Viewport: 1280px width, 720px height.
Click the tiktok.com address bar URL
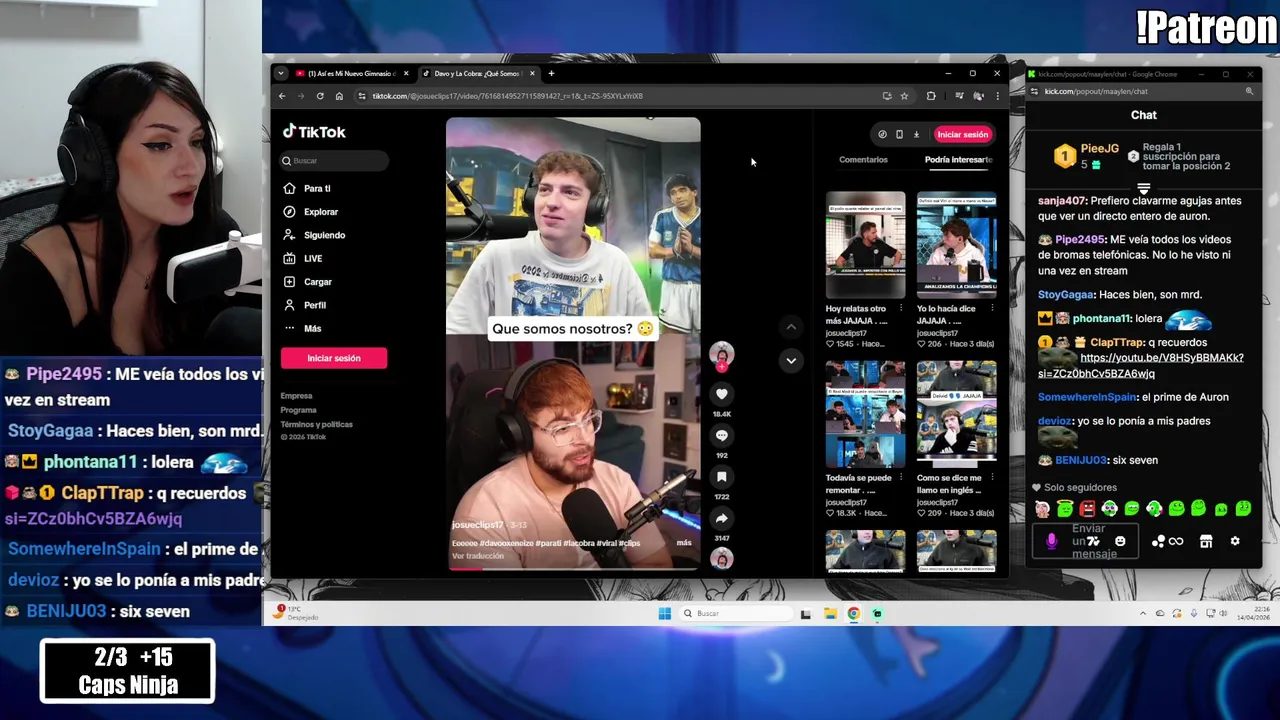[x=507, y=96]
